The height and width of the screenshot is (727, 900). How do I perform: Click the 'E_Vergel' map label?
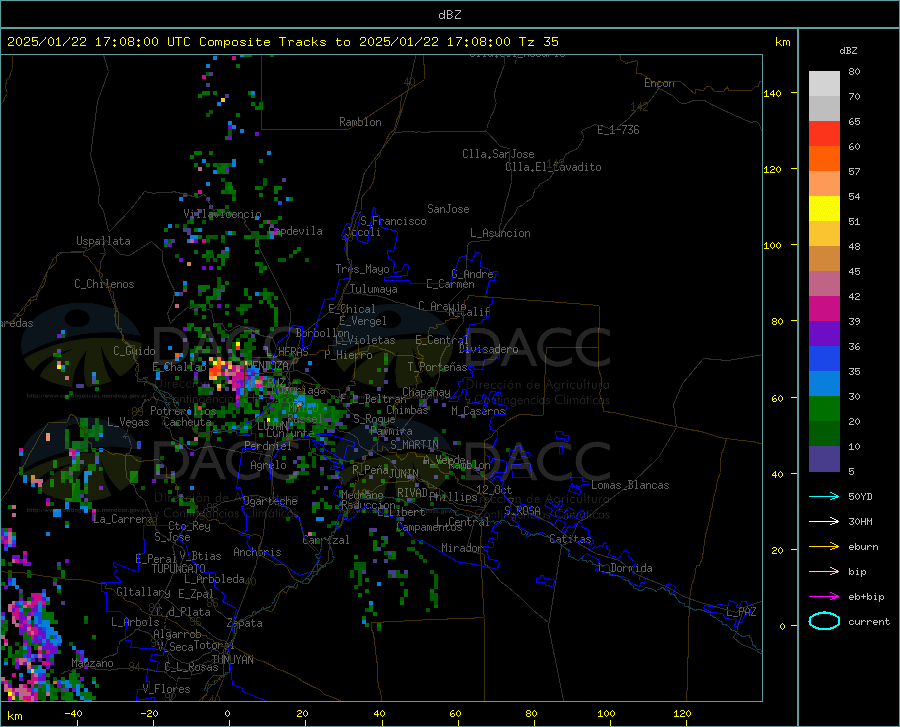point(363,321)
